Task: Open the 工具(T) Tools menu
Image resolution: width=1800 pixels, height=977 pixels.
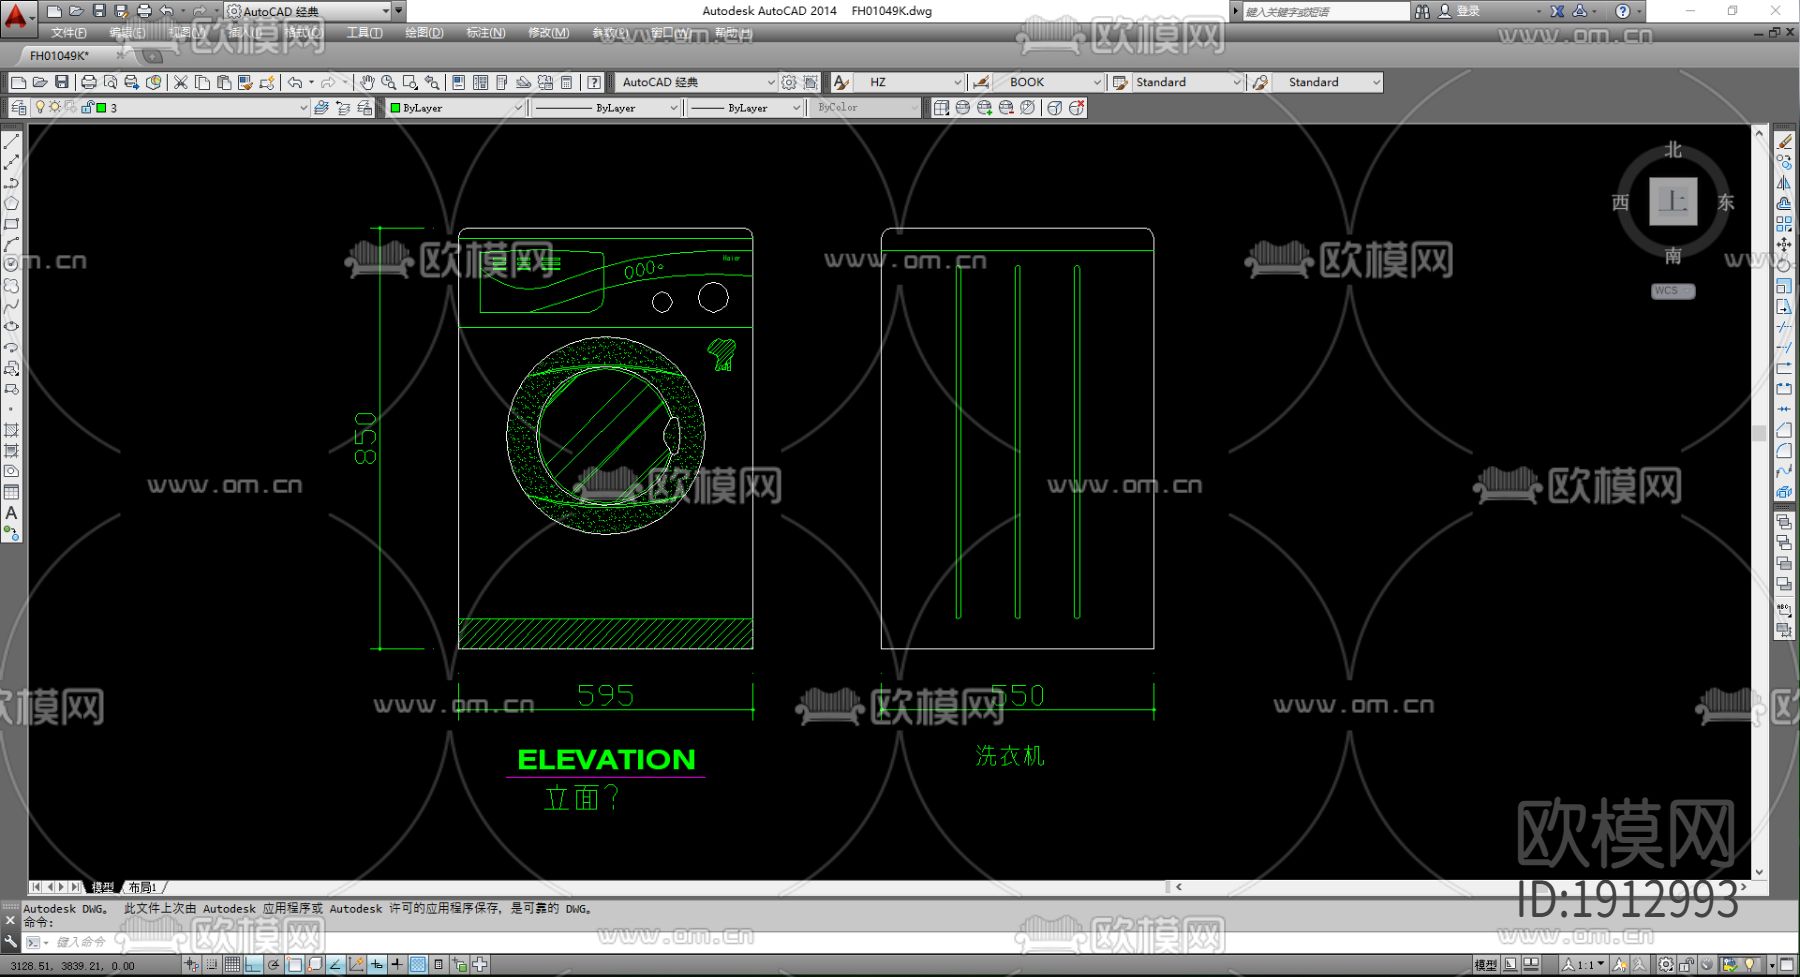Action: (364, 33)
